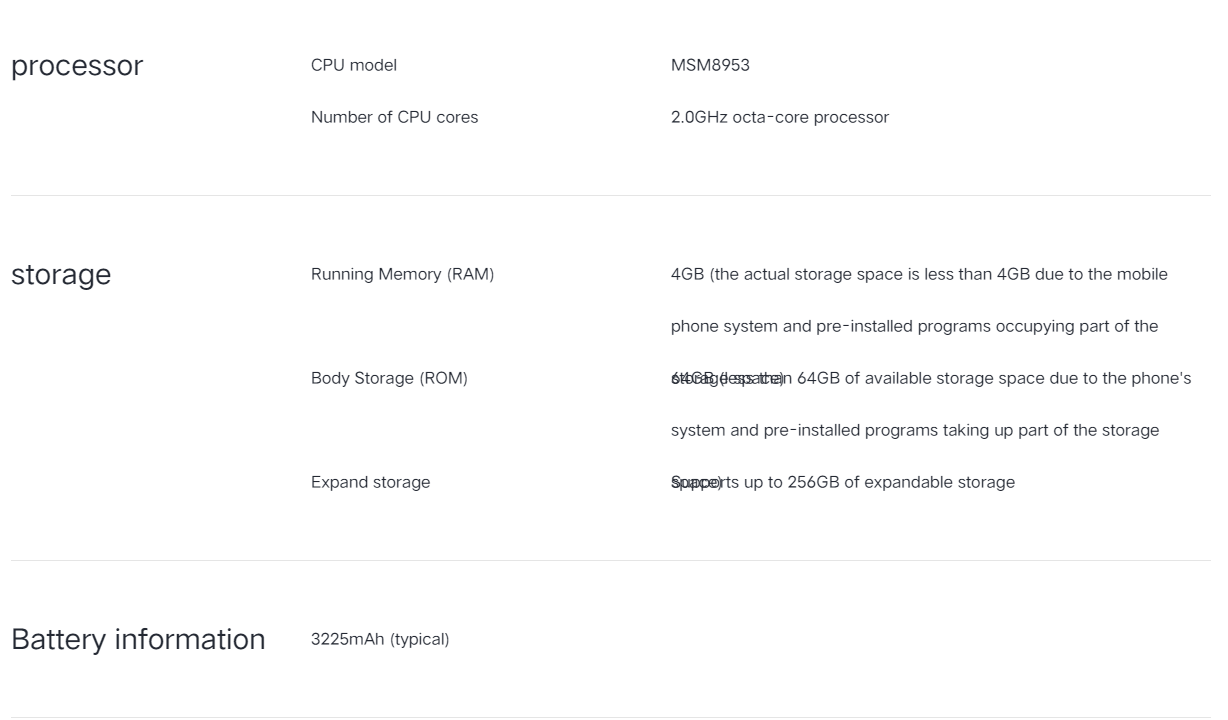Viewport: 1228px width, 720px height.
Task: Click the 64GB available storage space text
Action: [931, 378]
